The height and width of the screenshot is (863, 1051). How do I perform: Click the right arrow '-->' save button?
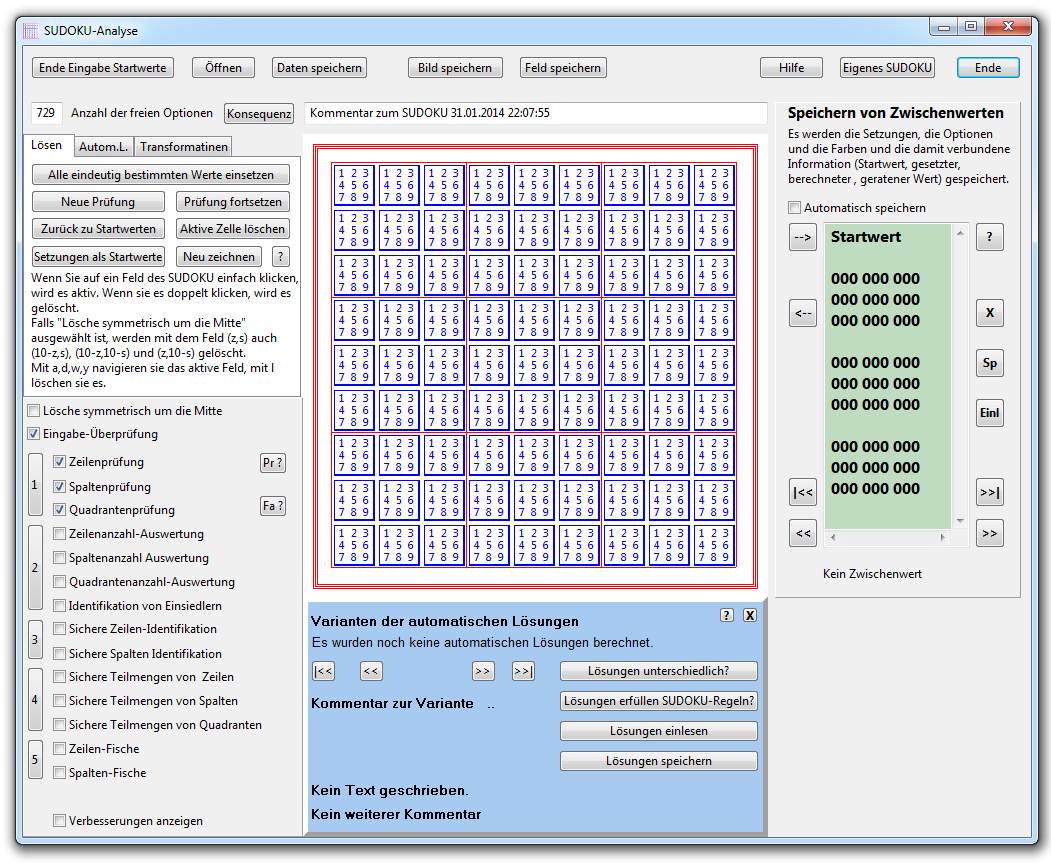(803, 238)
